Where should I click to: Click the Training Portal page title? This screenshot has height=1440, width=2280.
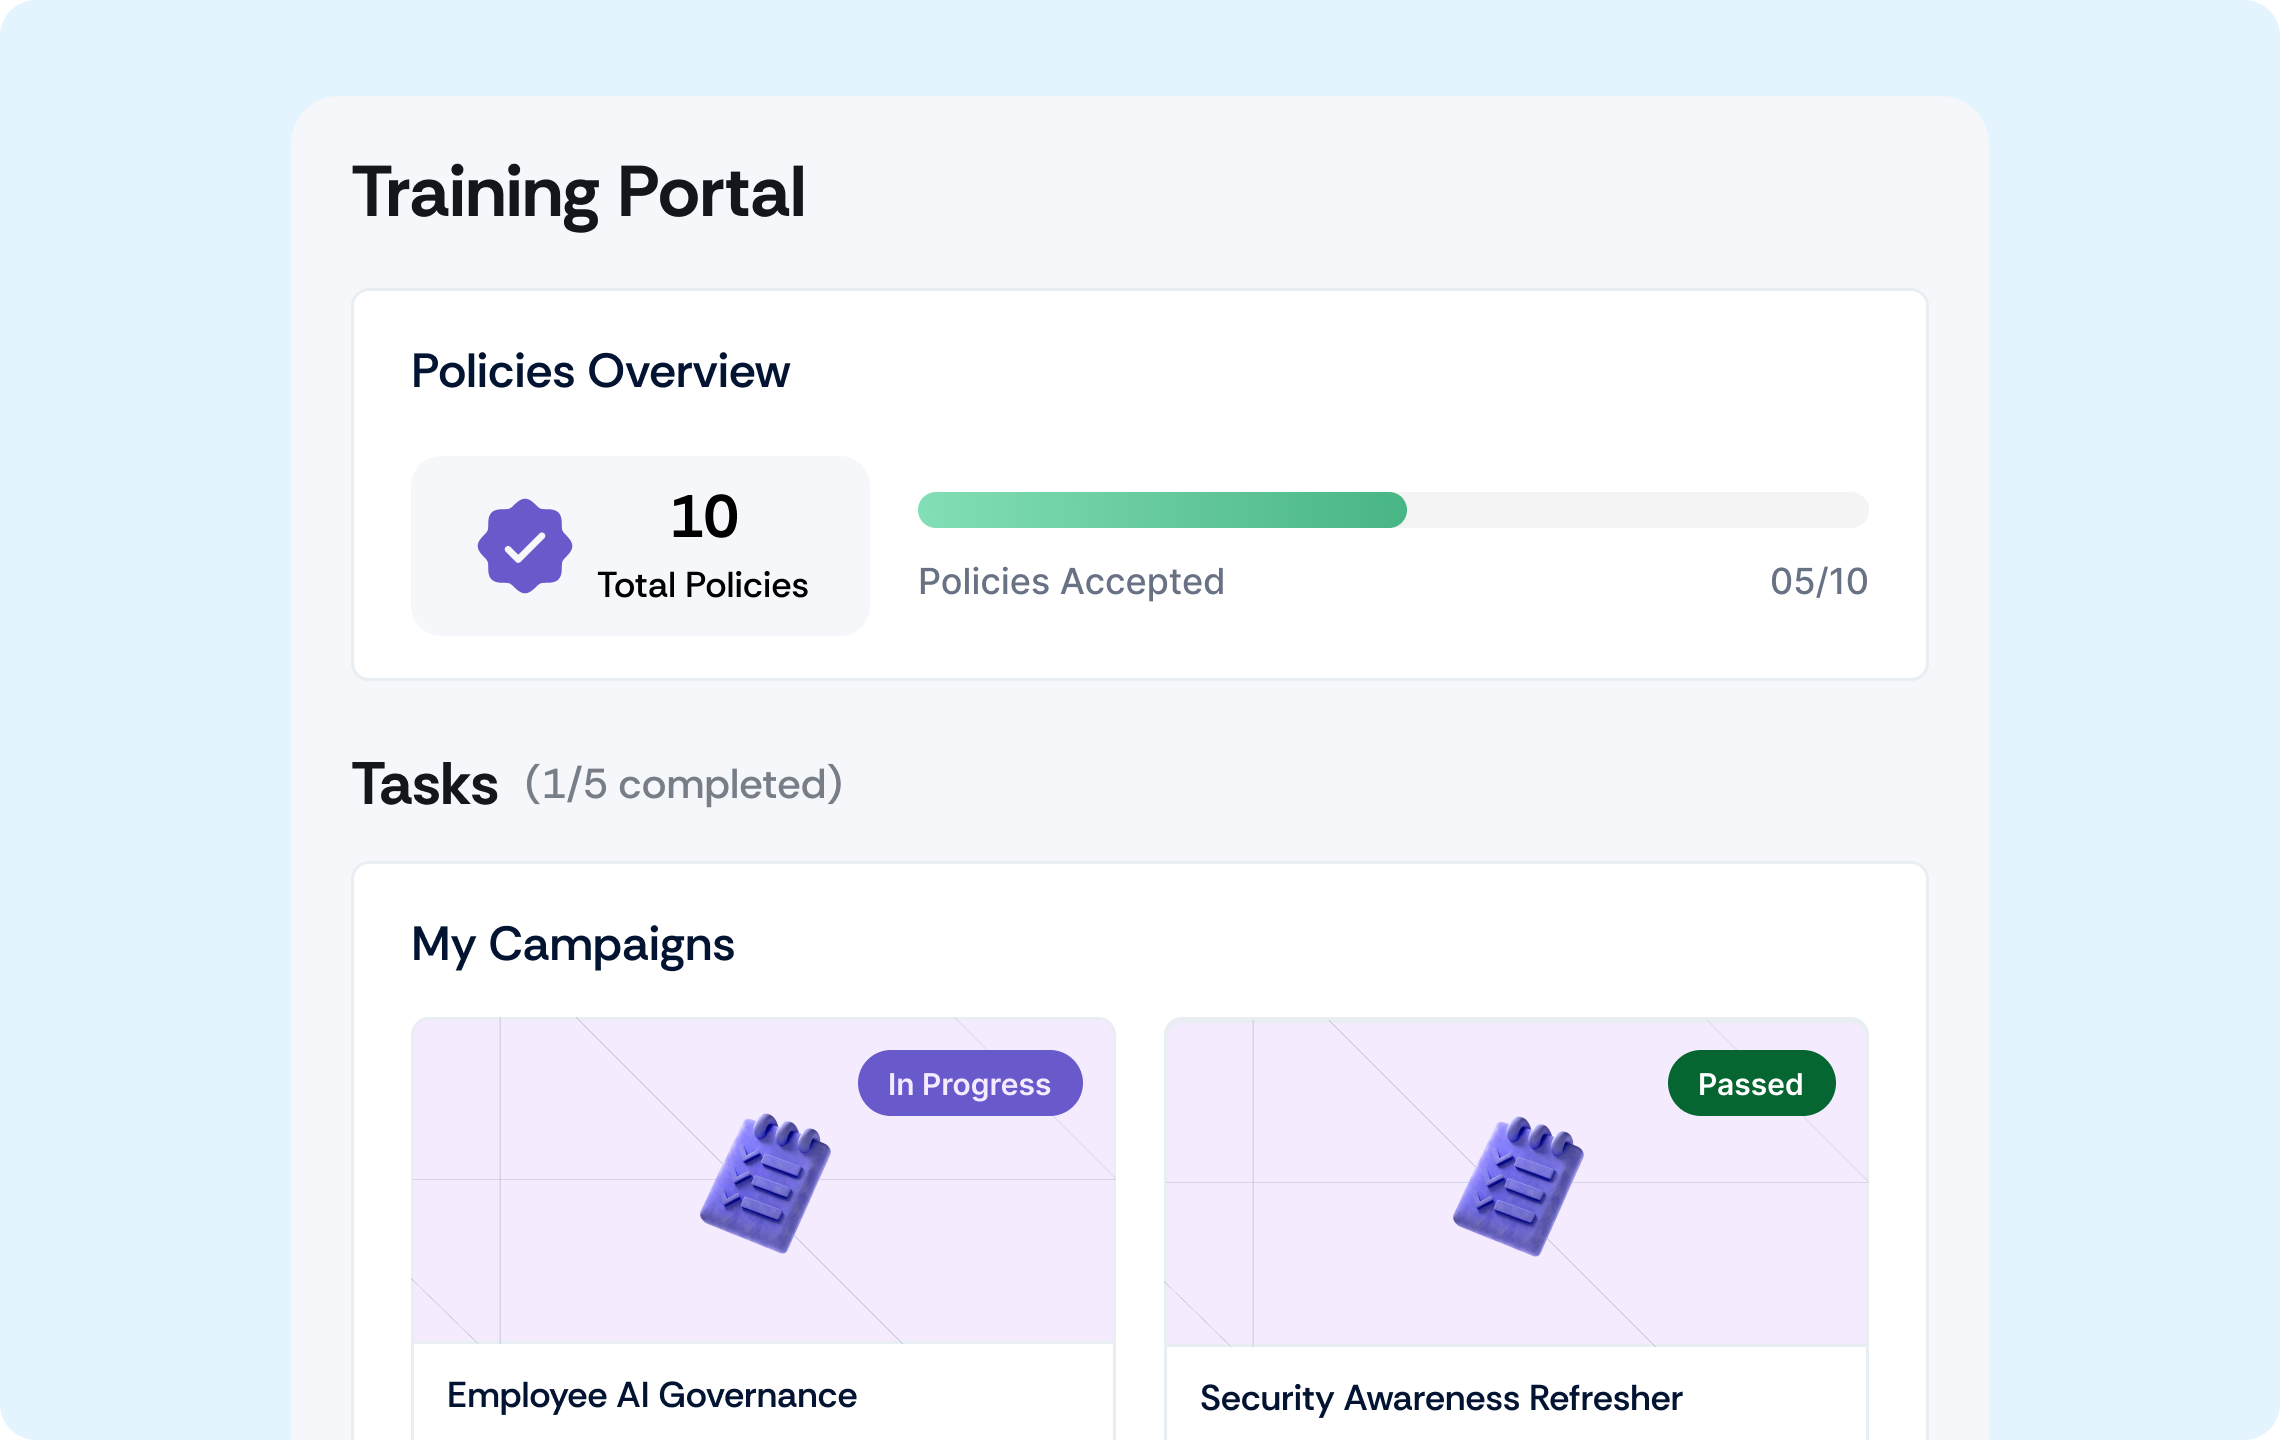coord(578,192)
